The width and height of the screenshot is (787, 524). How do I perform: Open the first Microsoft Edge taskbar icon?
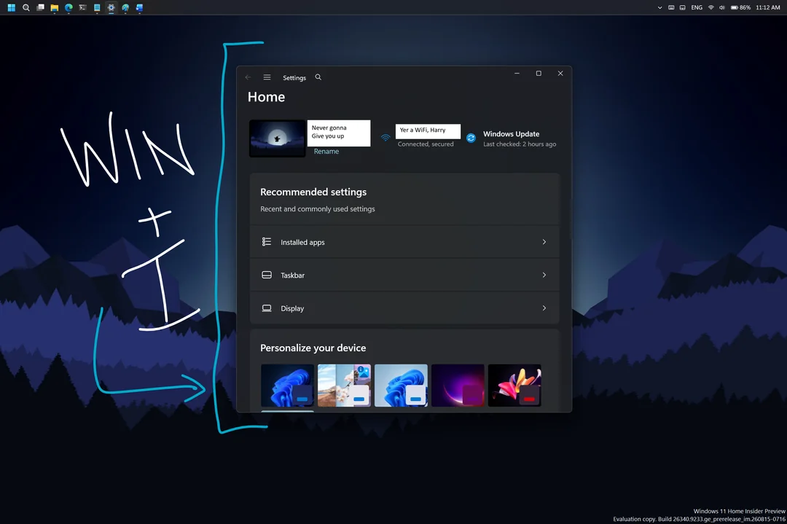pos(69,8)
